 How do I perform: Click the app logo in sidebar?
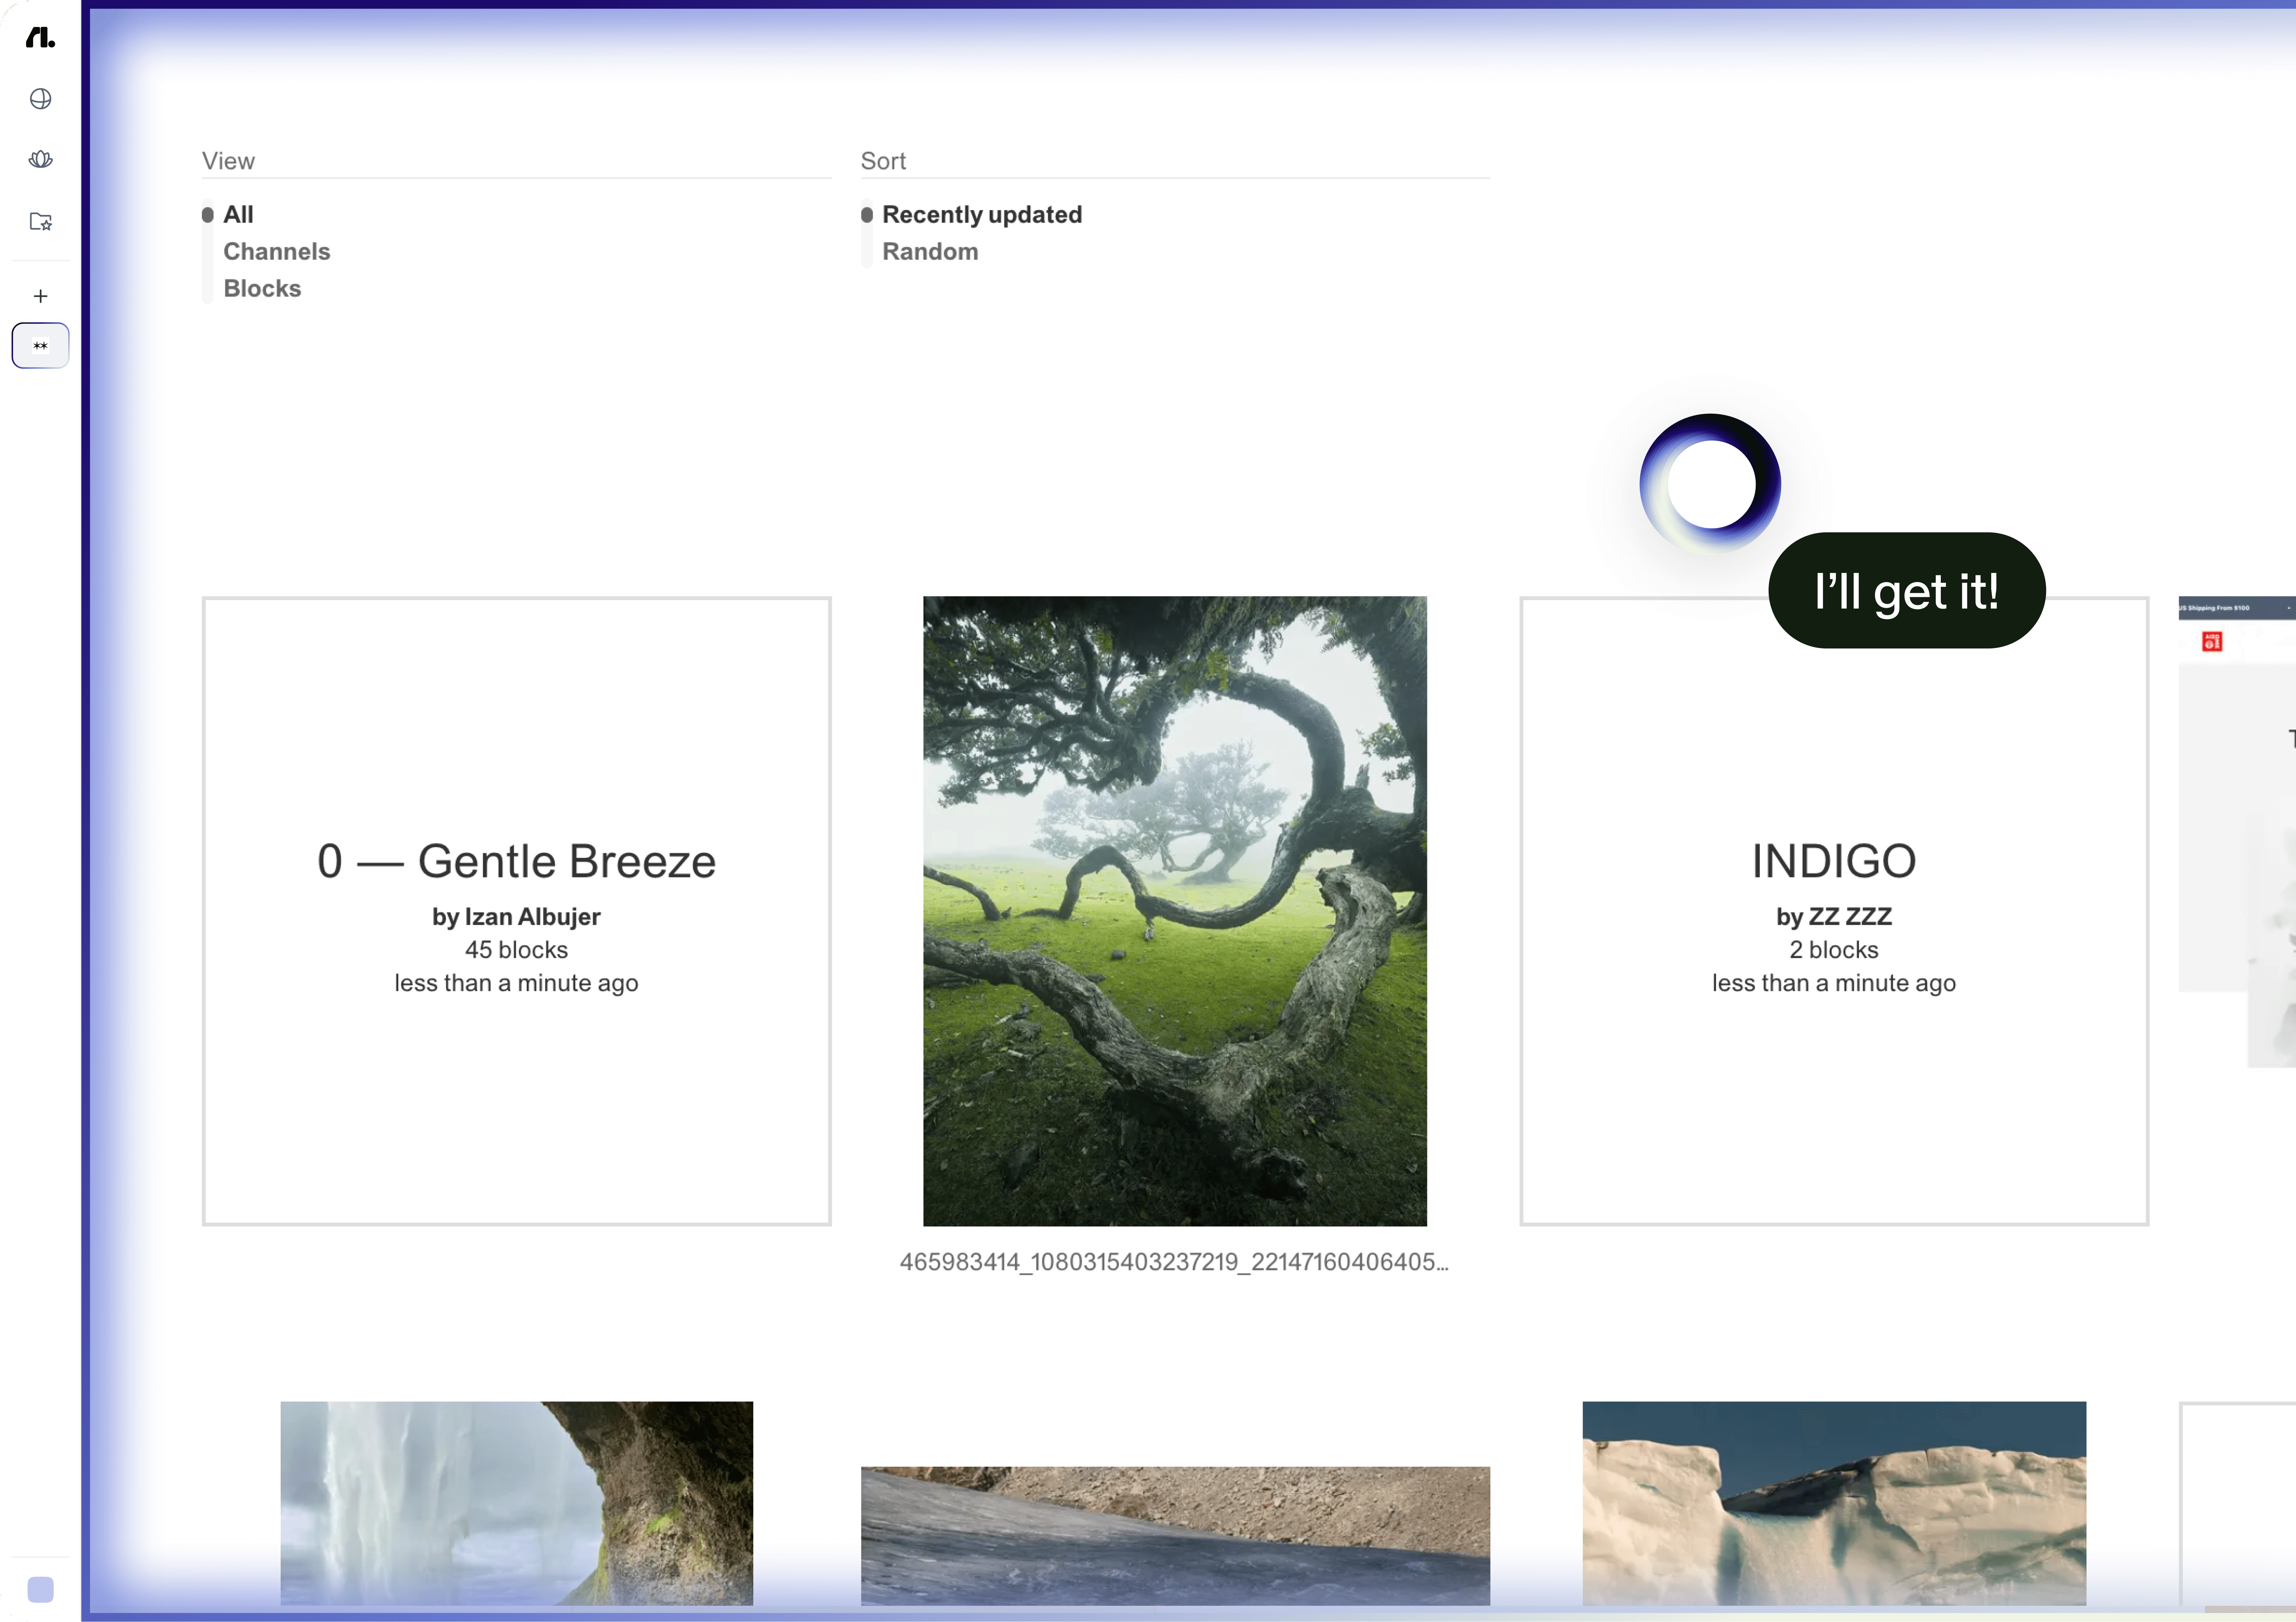40,38
